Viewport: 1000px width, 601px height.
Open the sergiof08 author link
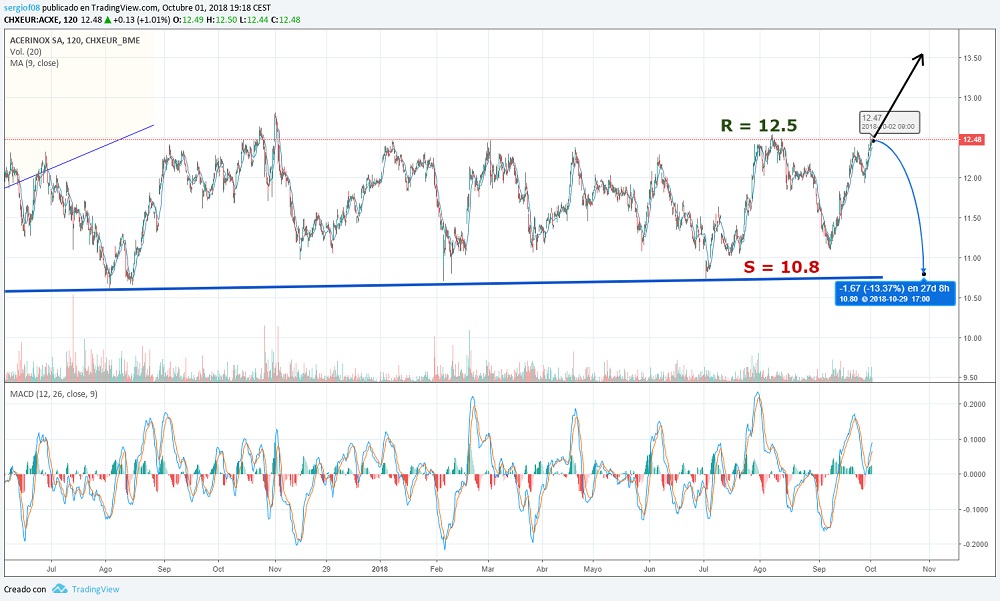(x=22, y=8)
